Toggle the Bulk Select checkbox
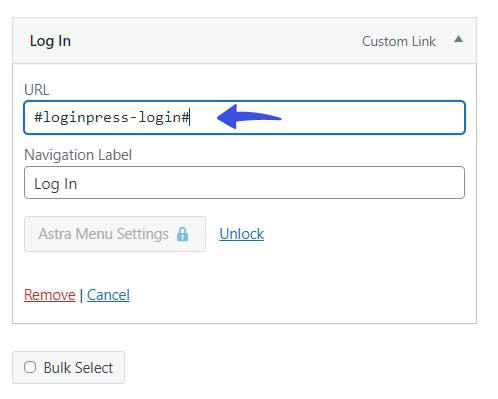The image size is (498, 399). [30, 367]
